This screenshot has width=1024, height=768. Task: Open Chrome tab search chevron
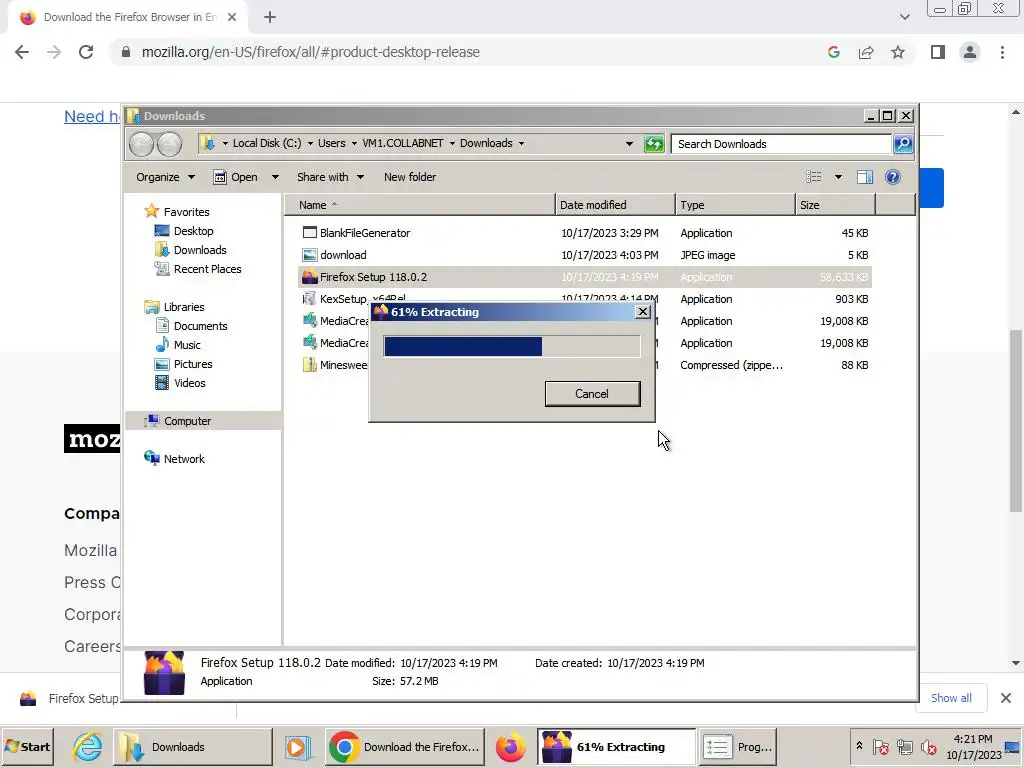click(904, 18)
